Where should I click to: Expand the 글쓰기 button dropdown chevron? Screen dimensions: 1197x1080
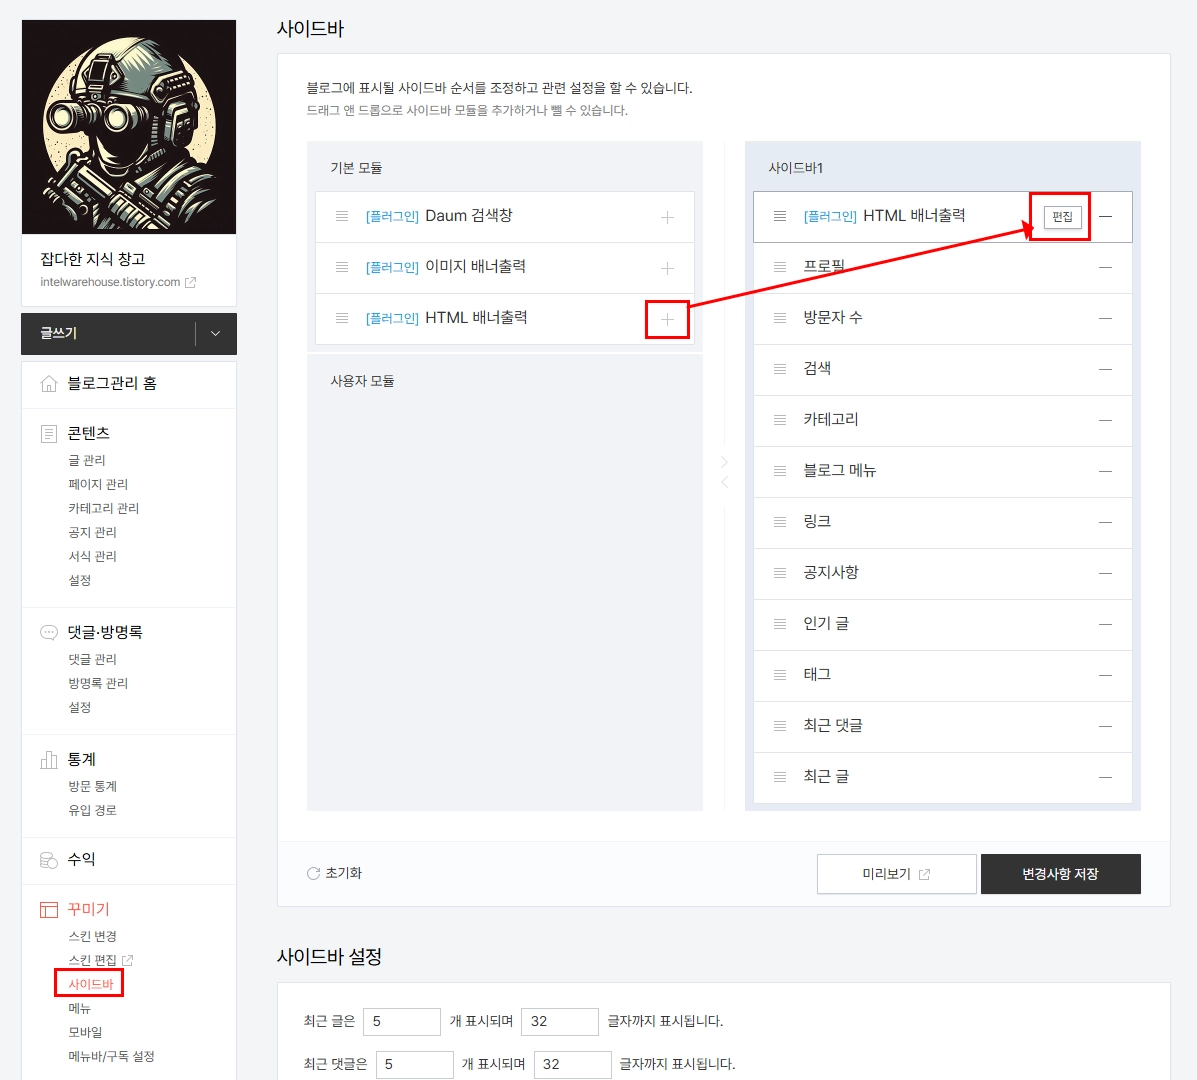(x=215, y=334)
